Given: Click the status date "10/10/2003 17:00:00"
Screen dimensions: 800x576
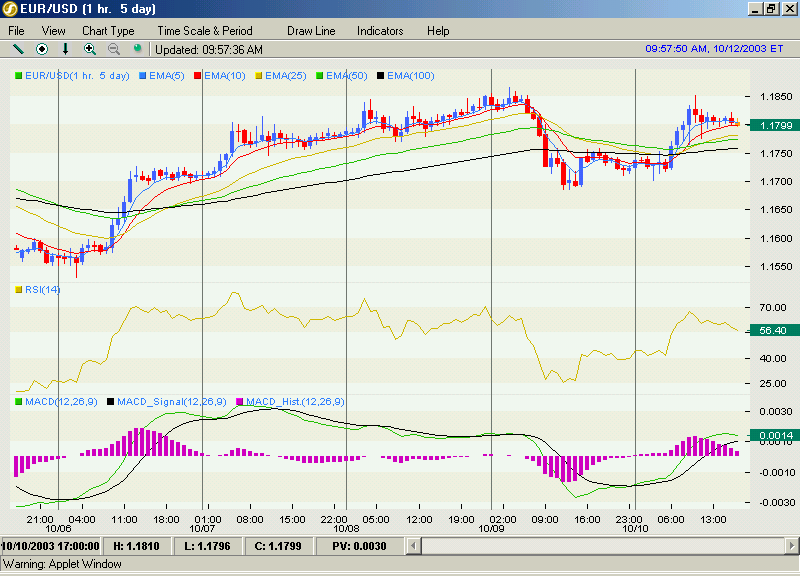Looking at the screenshot, I should 51,546.
